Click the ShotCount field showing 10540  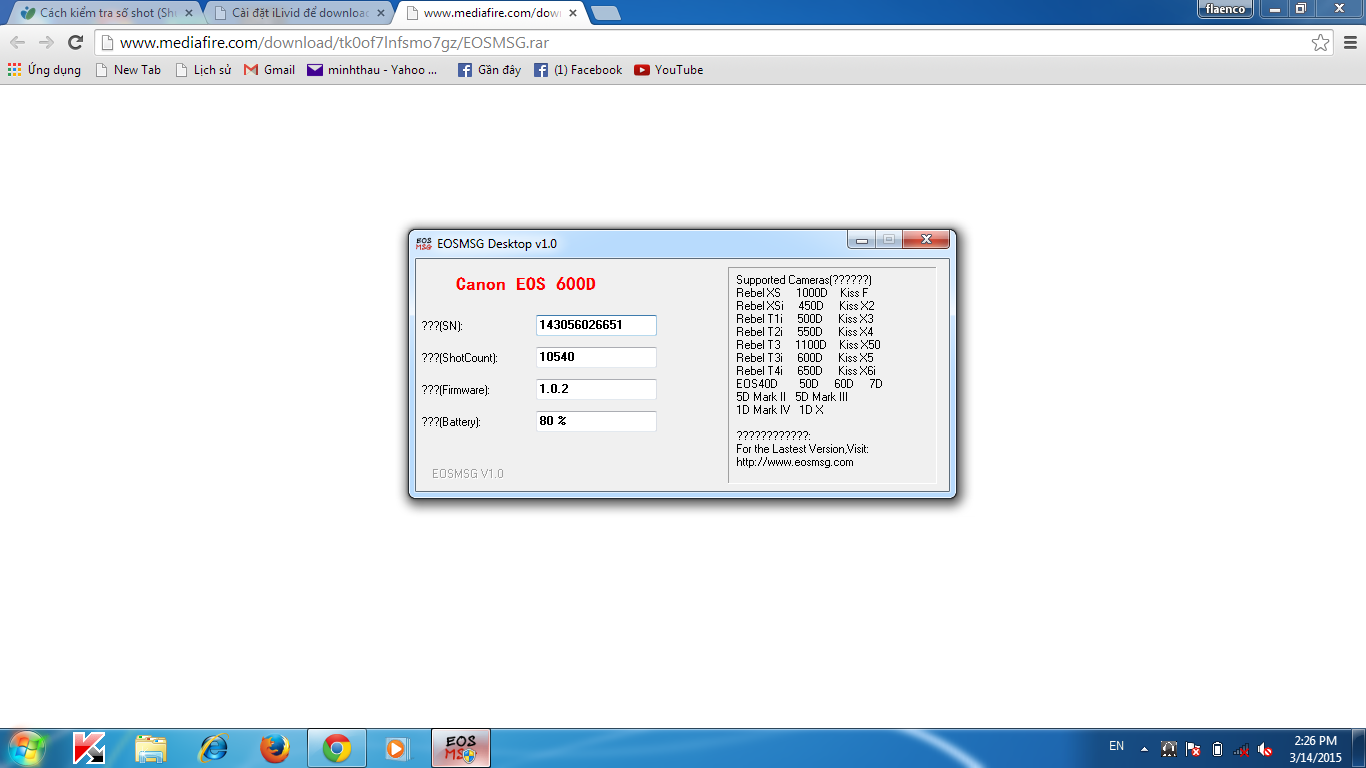click(596, 357)
